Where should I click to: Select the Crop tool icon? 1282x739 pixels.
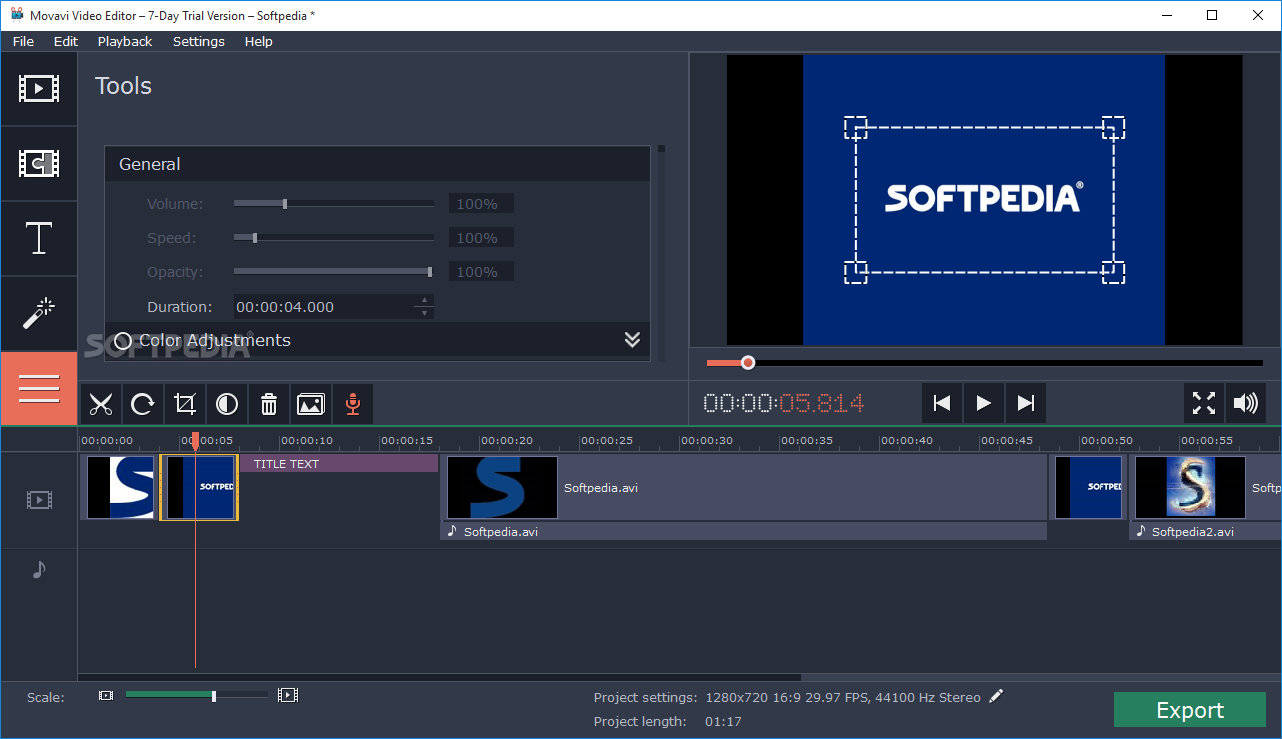coord(185,404)
